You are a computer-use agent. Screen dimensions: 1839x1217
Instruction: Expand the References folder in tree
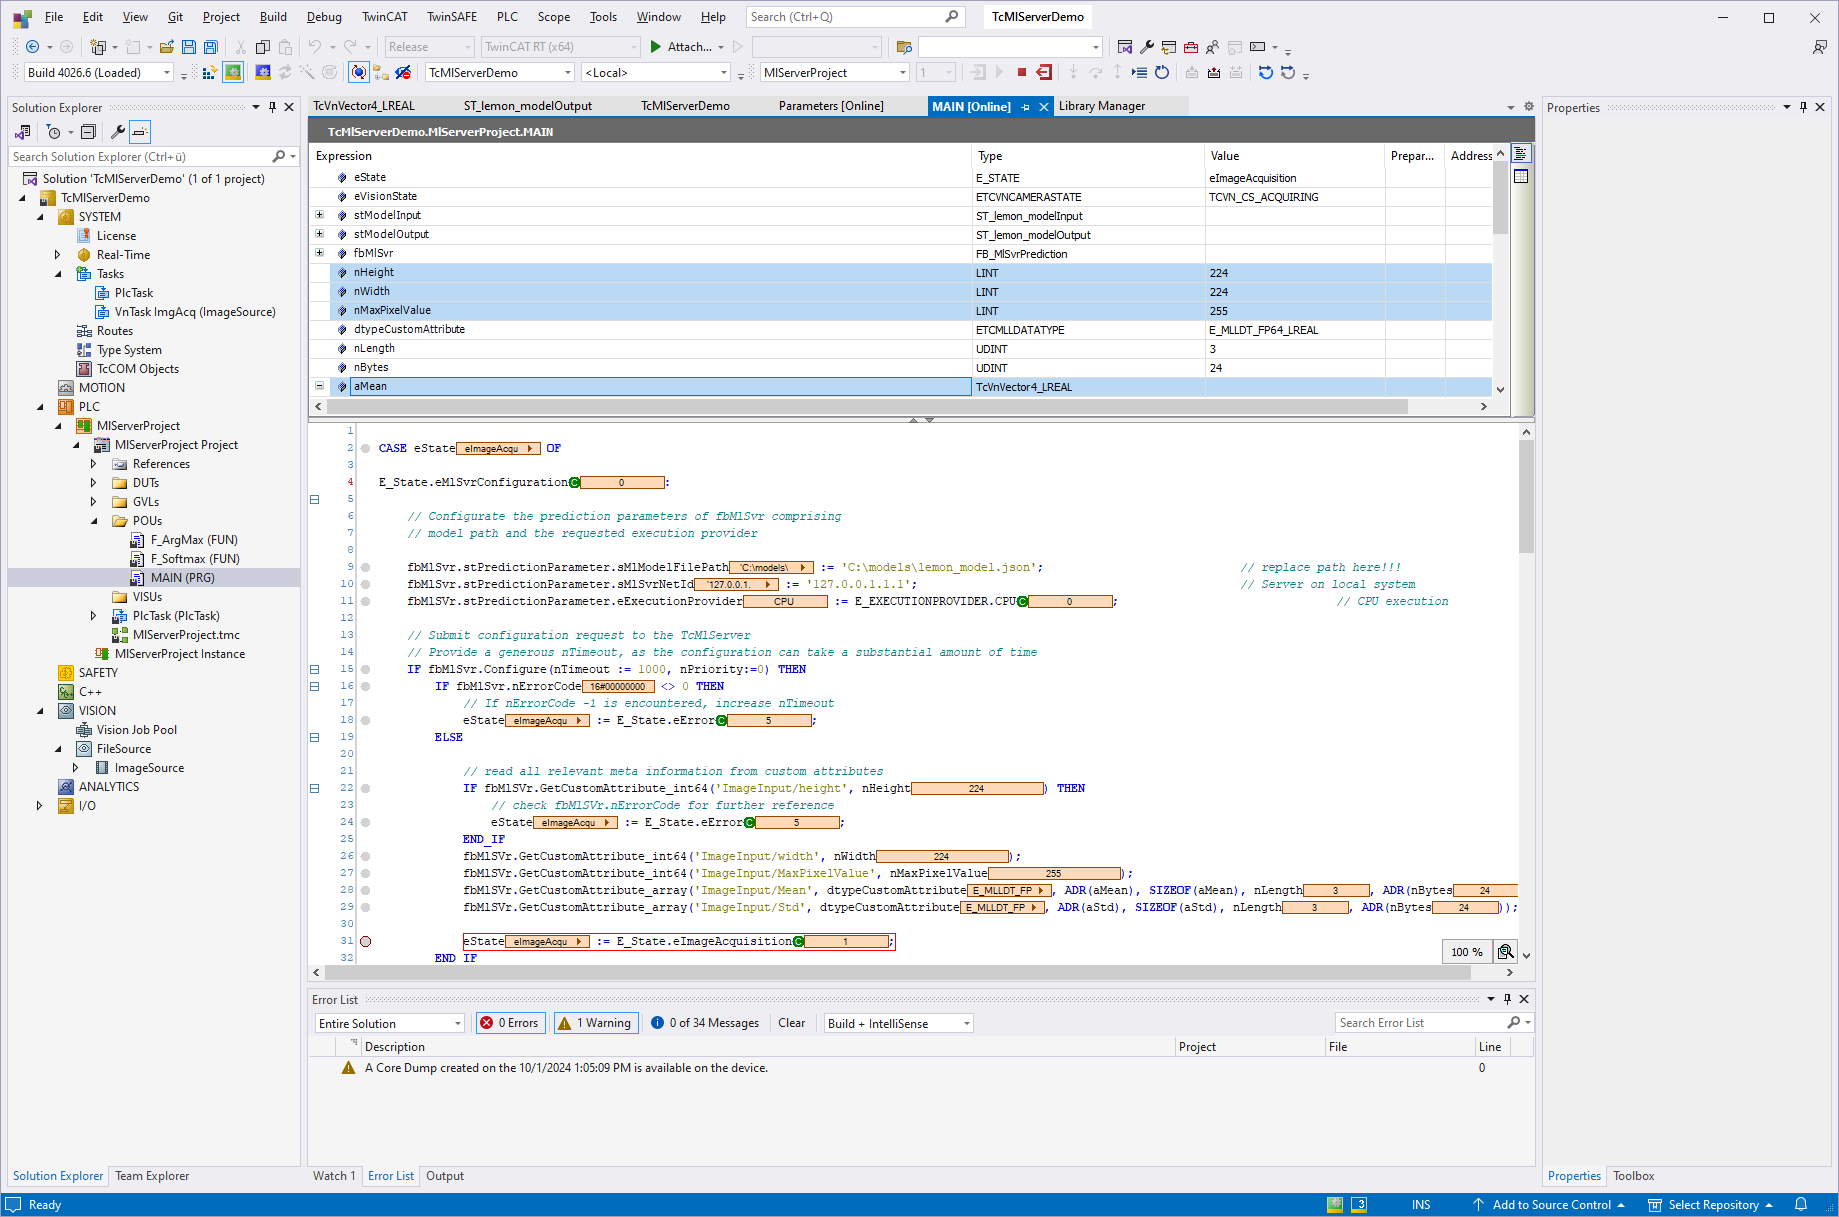click(x=94, y=464)
